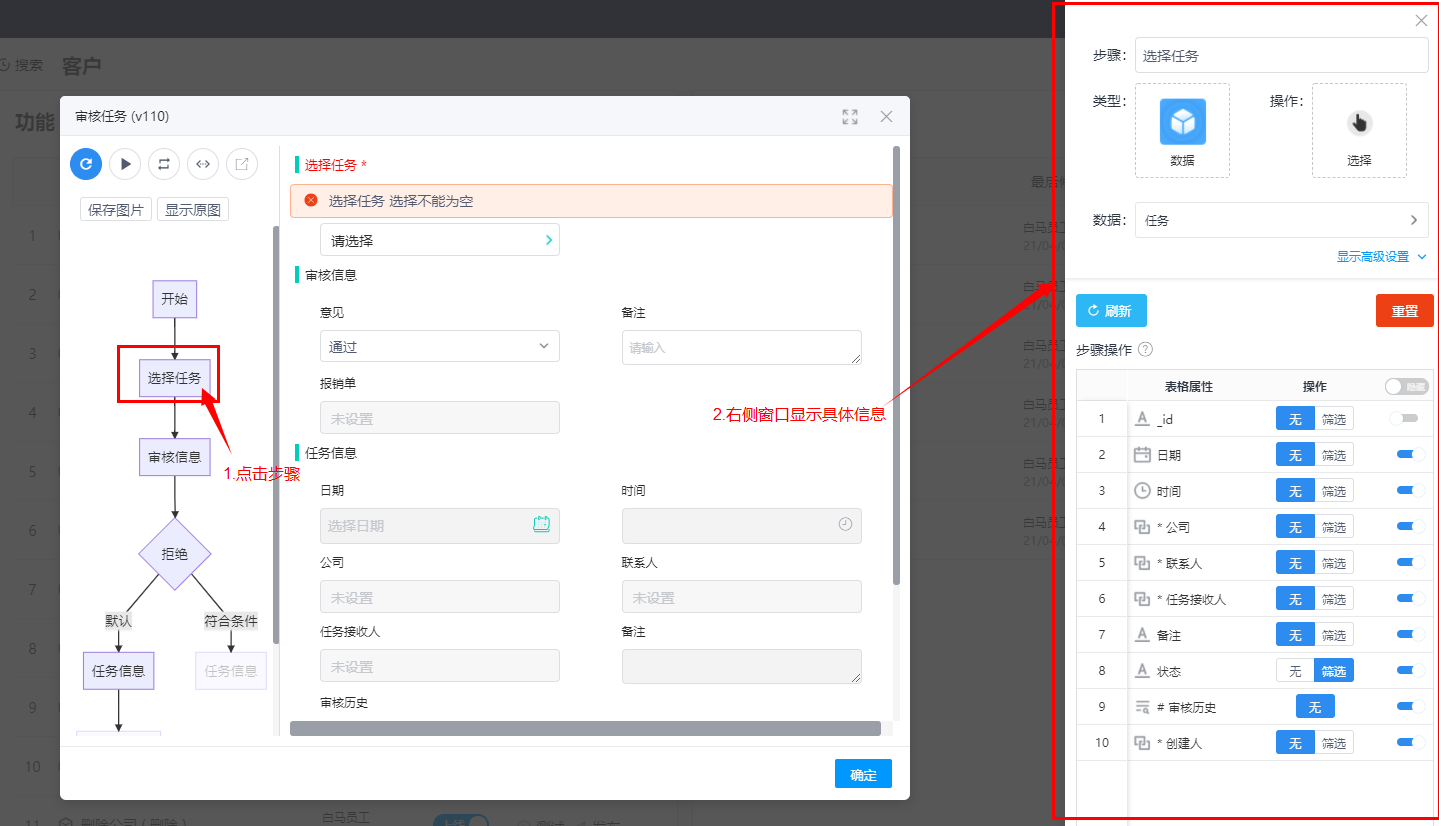Select the 拒绝 decision node in flowchart
The width and height of the screenshot is (1439, 826).
(175, 553)
